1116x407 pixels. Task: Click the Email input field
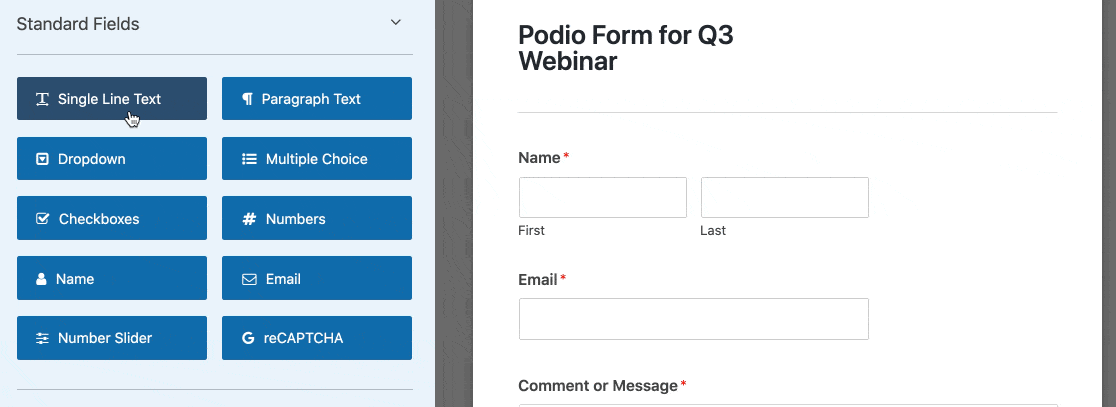(x=693, y=319)
